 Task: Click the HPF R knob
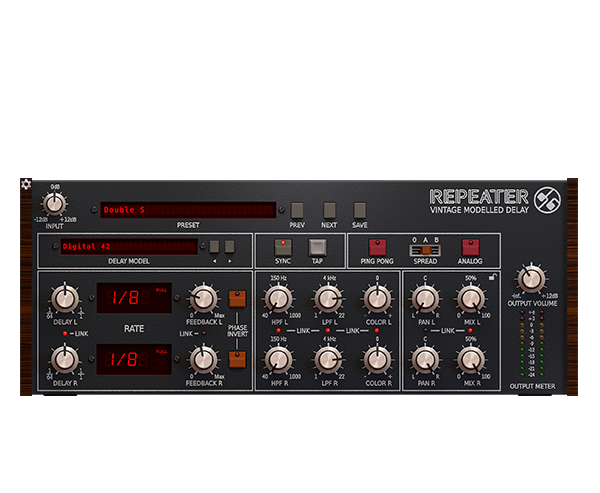pyautogui.click(x=279, y=360)
